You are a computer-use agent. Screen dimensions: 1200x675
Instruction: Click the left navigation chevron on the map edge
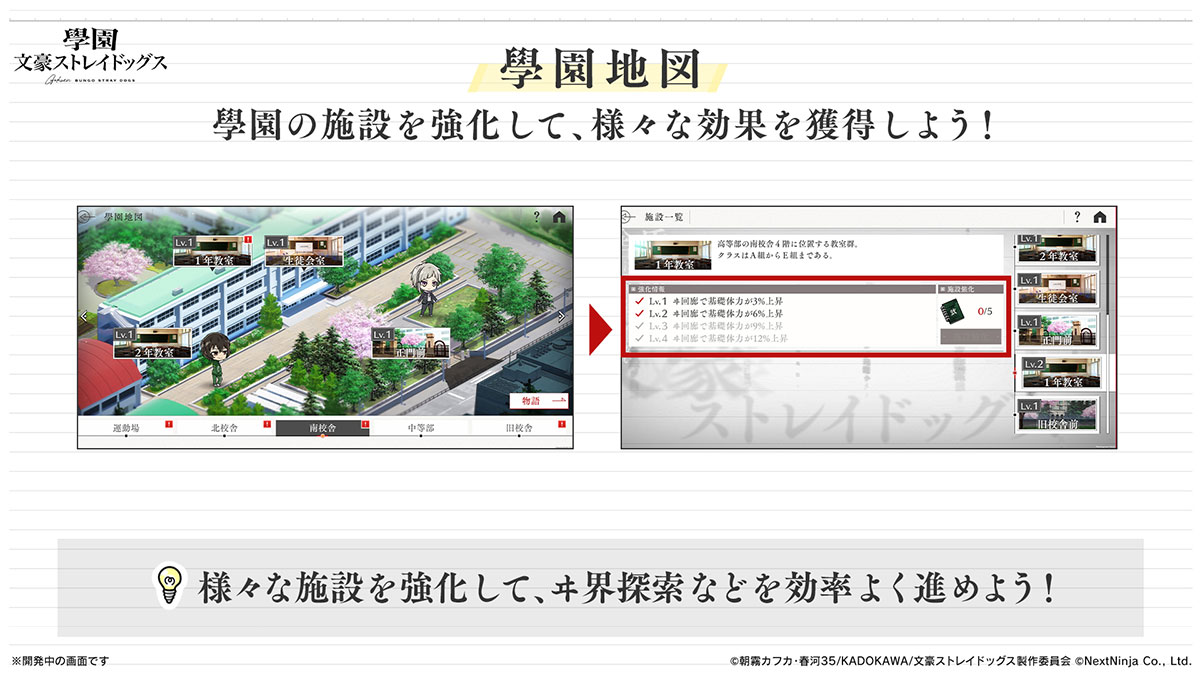[83, 316]
